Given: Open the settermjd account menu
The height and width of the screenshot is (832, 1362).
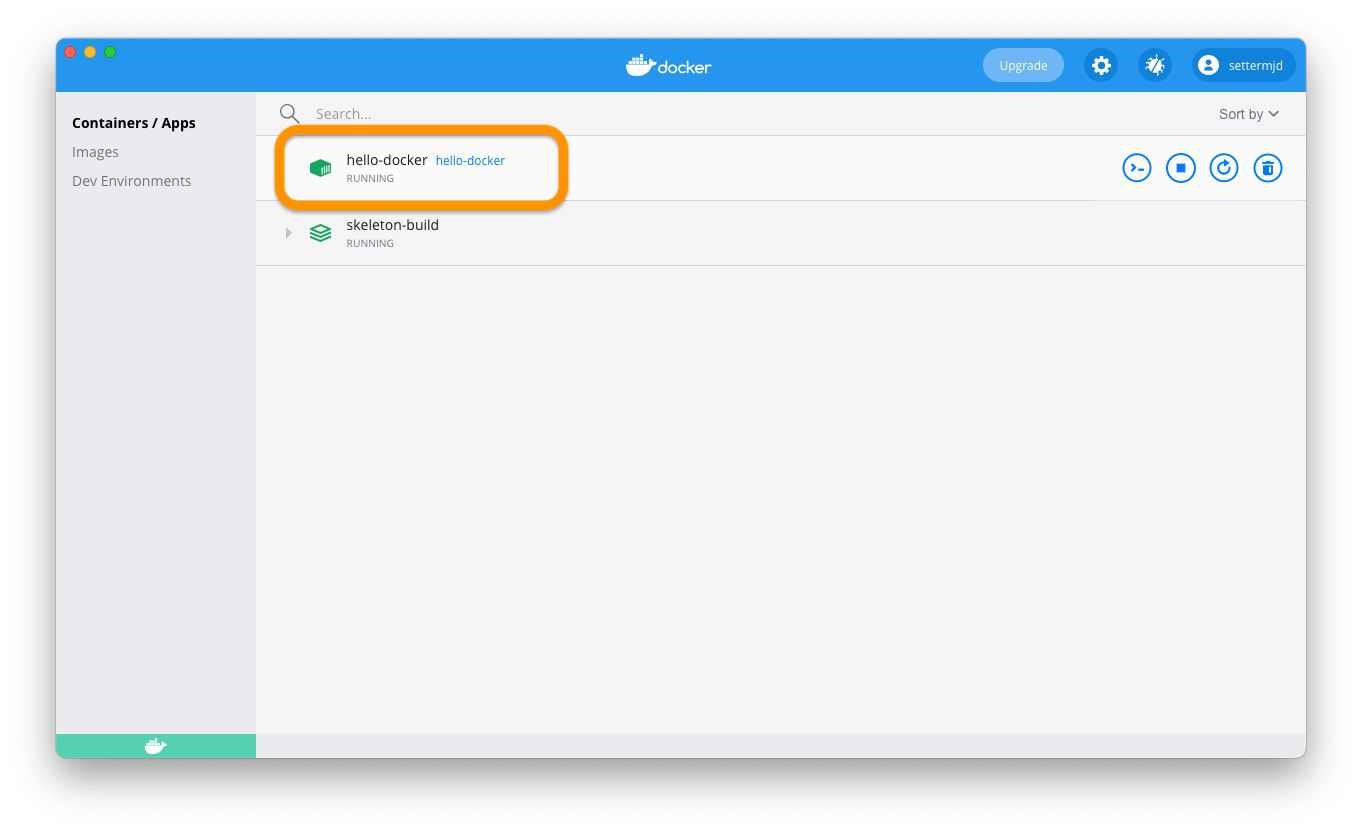Looking at the screenshot, I should click(1243, 66).
